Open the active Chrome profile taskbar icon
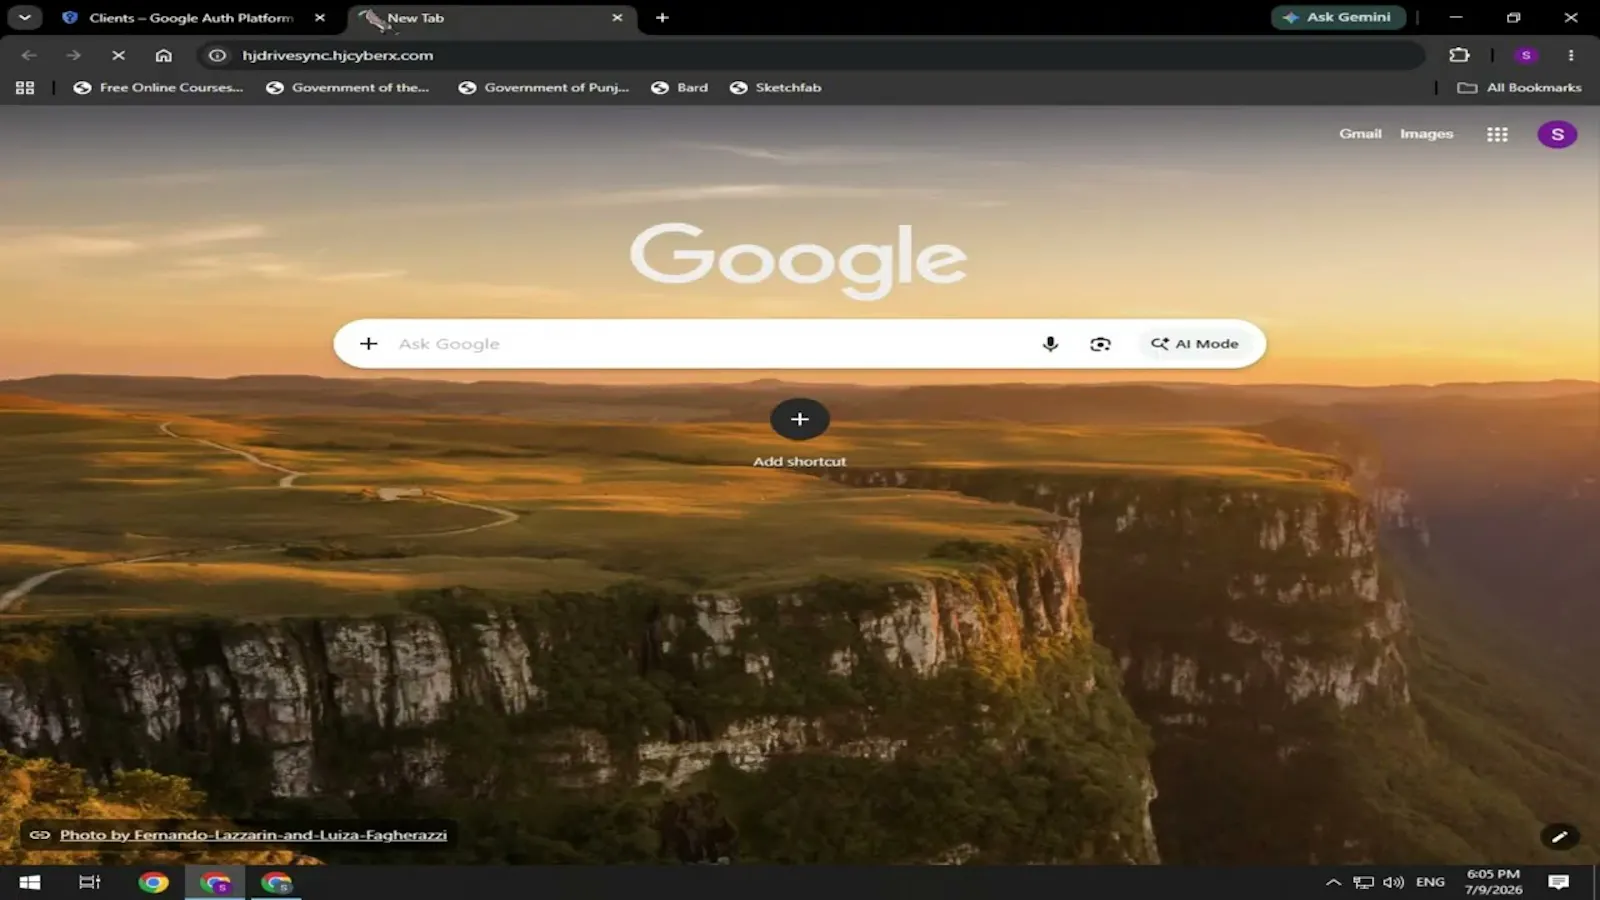 tap(215, 882)
